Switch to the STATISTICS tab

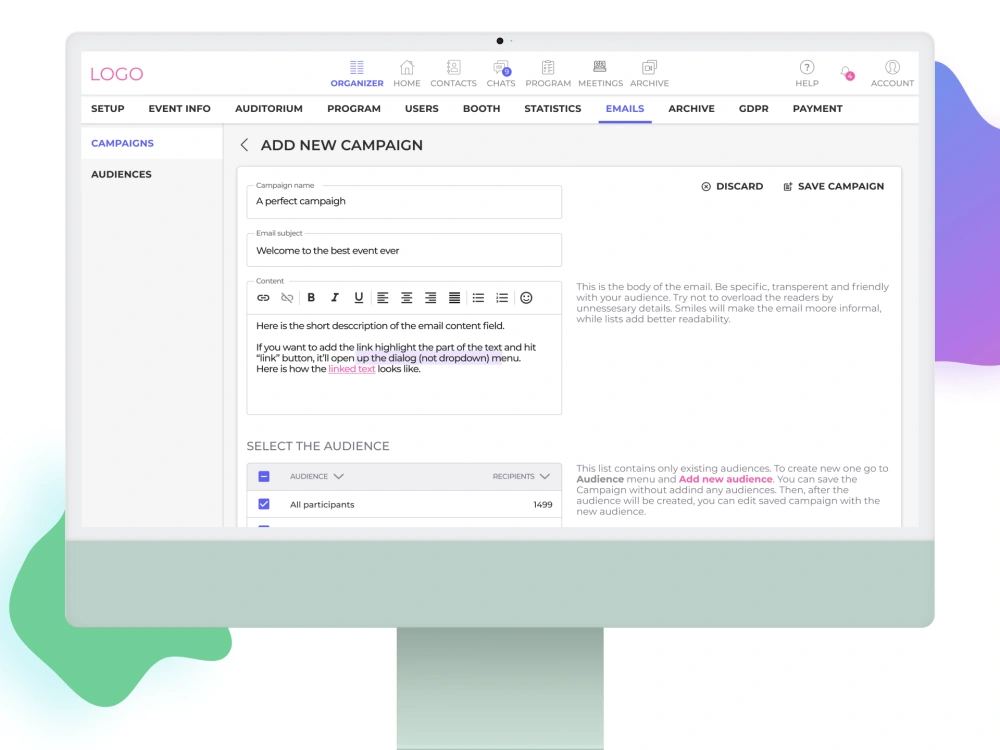click(553, 108)
